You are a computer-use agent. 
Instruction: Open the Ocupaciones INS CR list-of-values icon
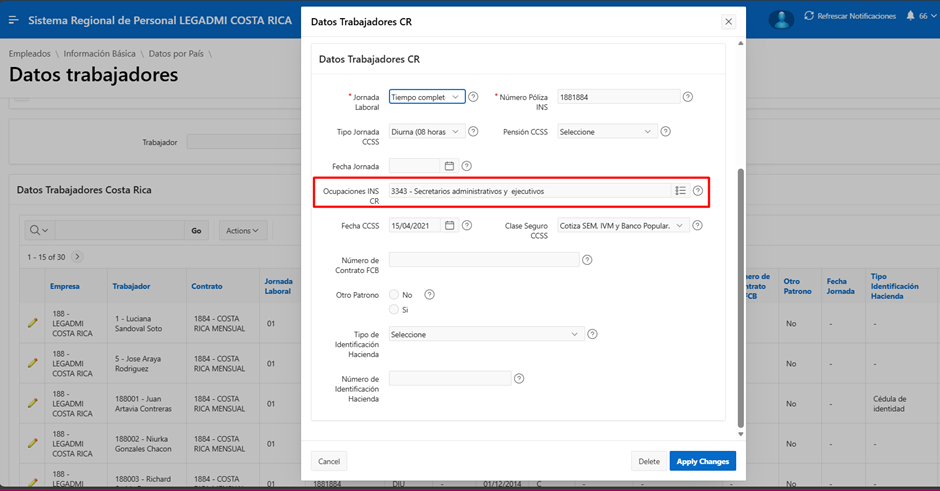(x=680, y=191)
